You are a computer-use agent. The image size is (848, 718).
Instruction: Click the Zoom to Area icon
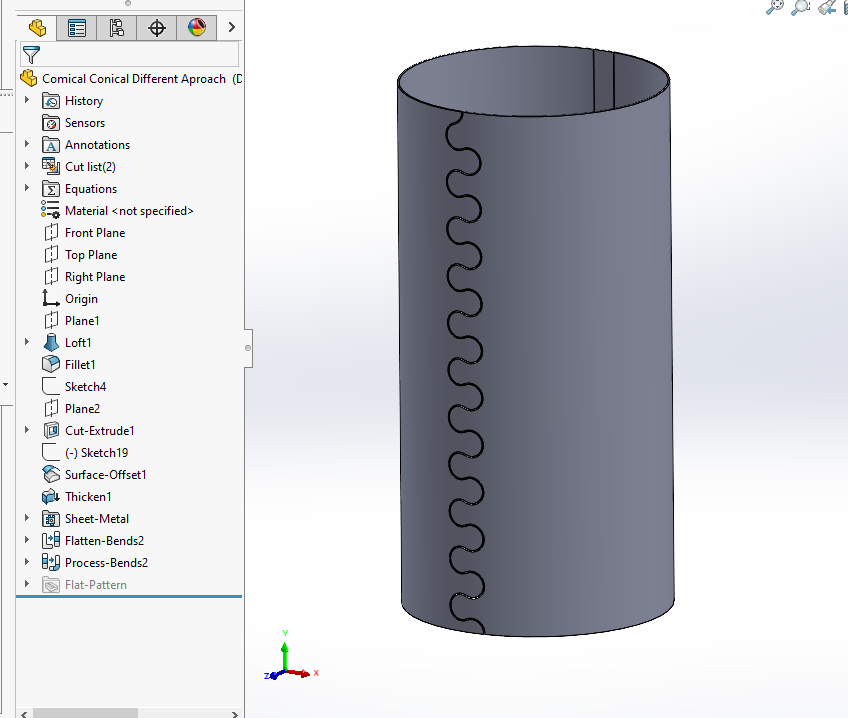[800, 8]
